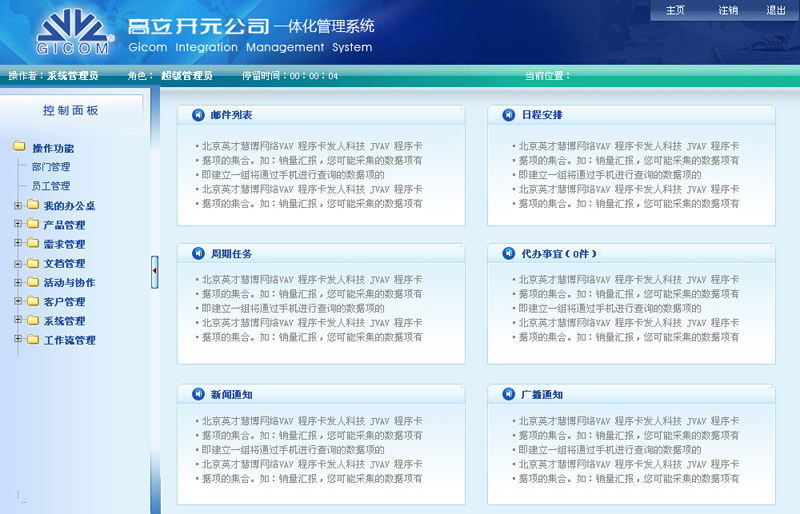Click folder icon of 系统管理
This screenshot has height=514, width=800.
(x=33, y=321)
